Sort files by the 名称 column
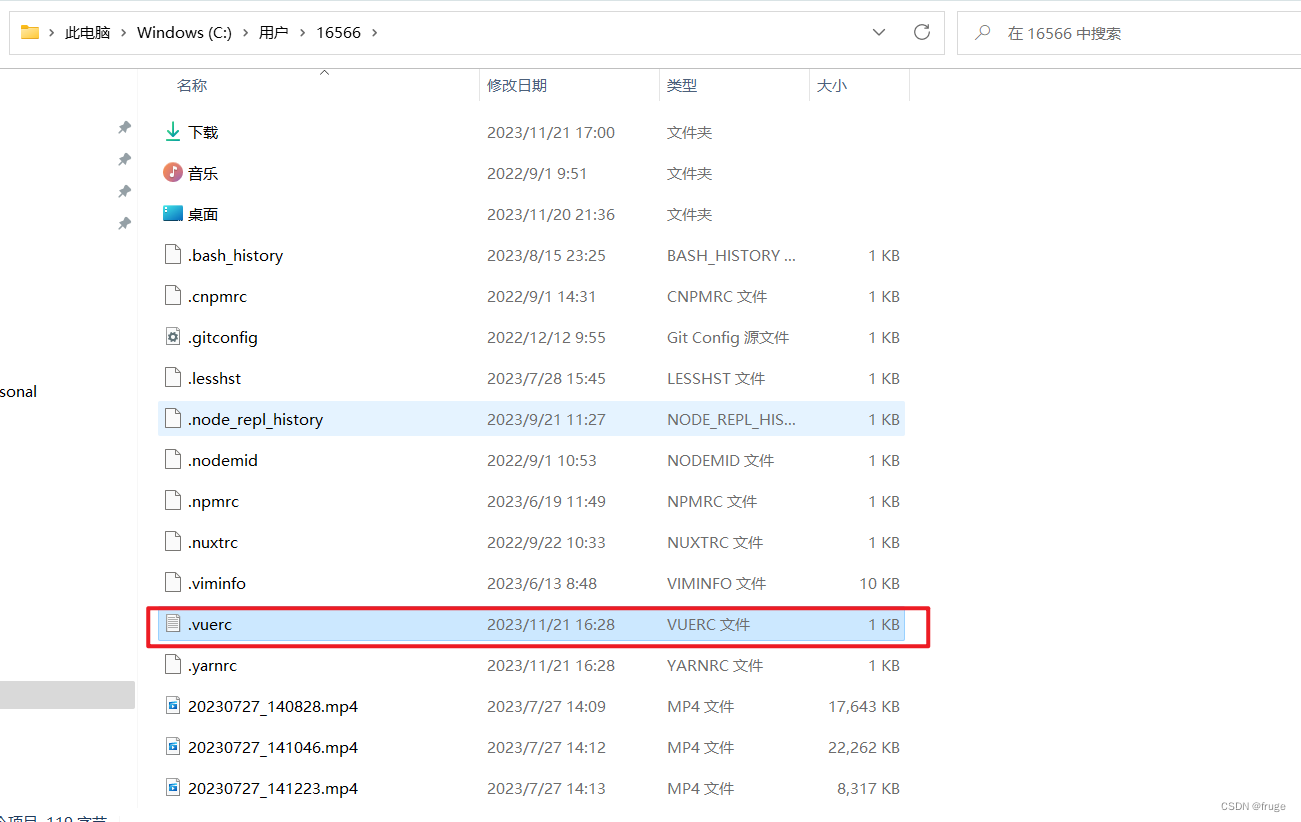 tap(192, 86)
